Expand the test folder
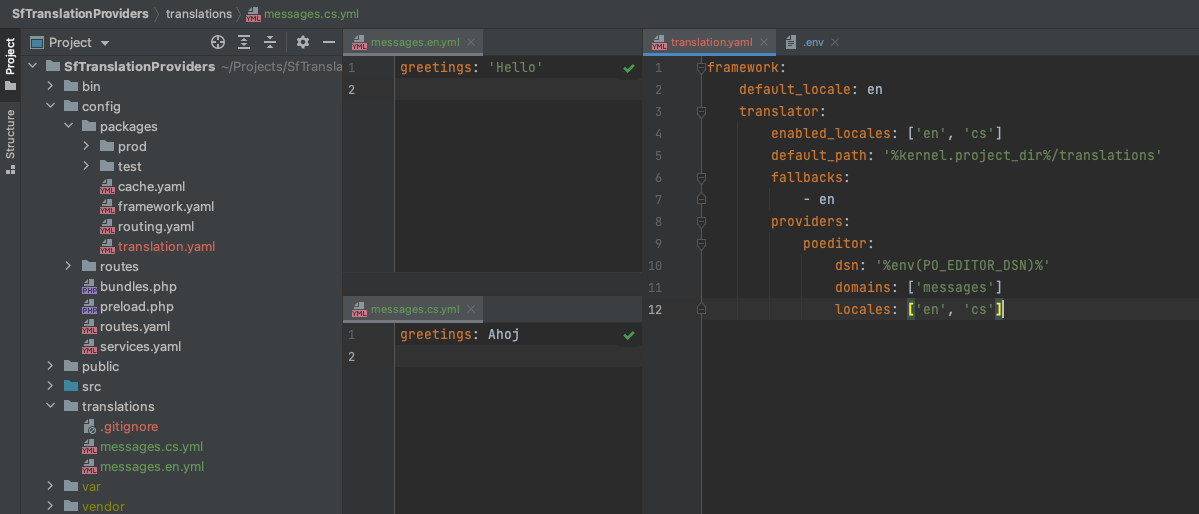 coord(86,166)
